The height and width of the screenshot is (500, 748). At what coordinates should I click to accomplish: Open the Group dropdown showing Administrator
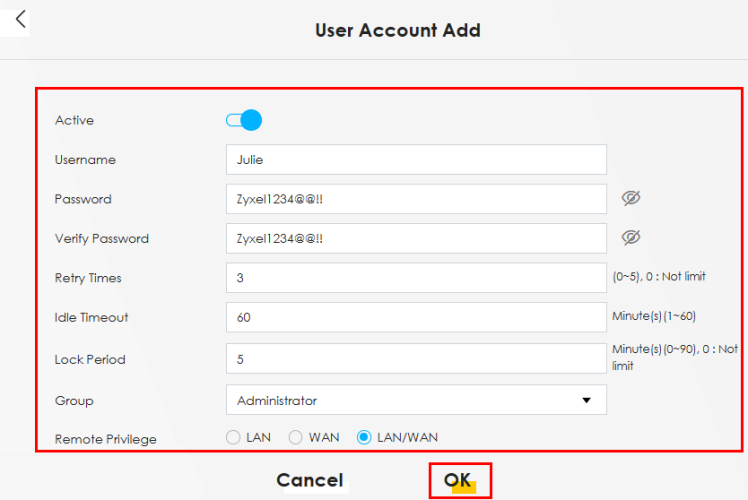(x=416, y=400)
